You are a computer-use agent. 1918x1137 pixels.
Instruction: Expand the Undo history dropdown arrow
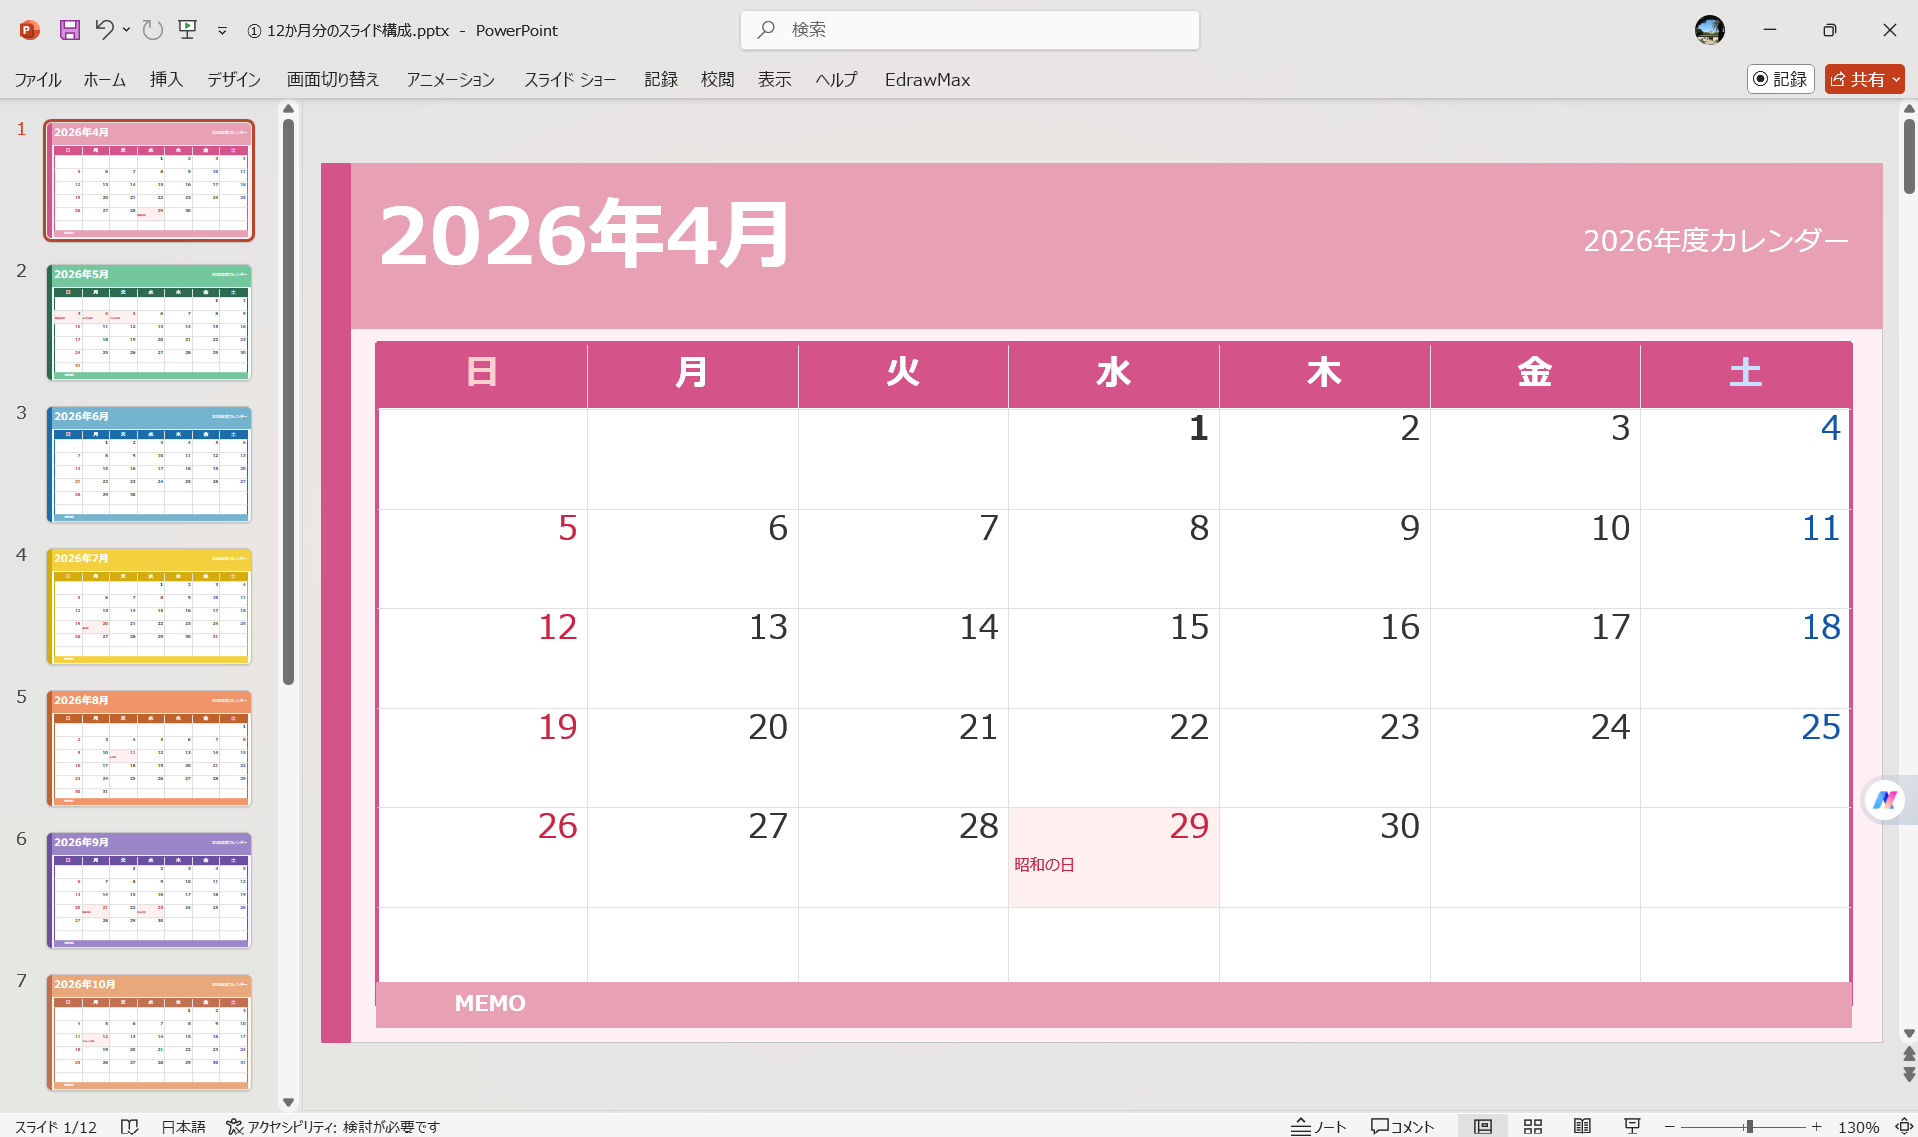(x=126, y=30)
